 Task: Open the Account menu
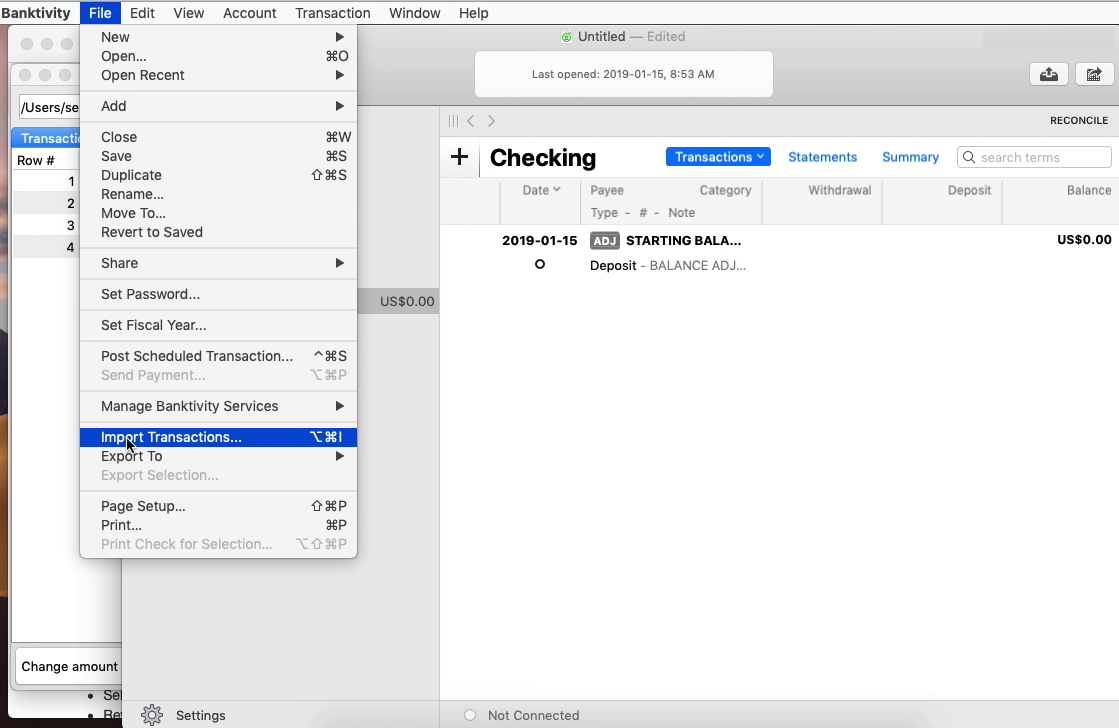[249, 13]
